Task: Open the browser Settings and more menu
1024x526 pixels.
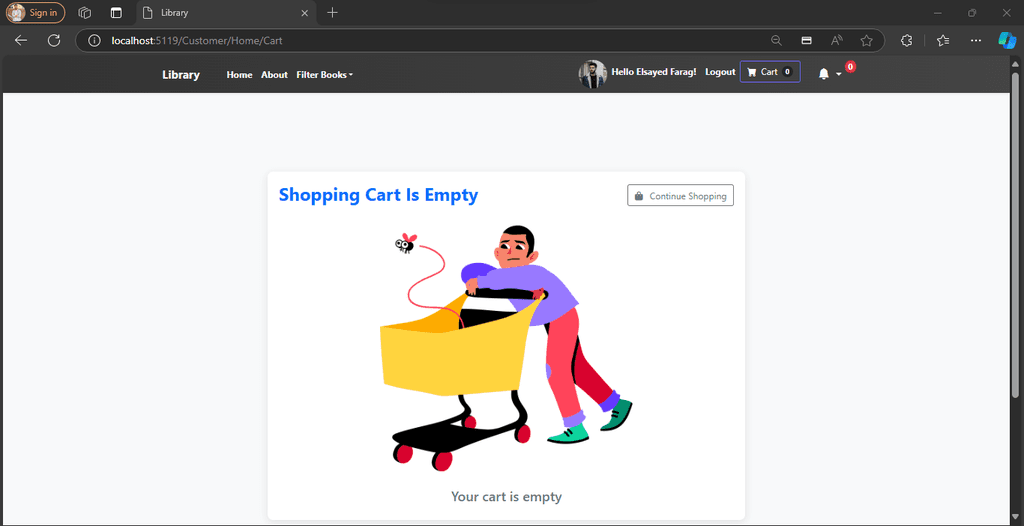Action: pos(976,41)
